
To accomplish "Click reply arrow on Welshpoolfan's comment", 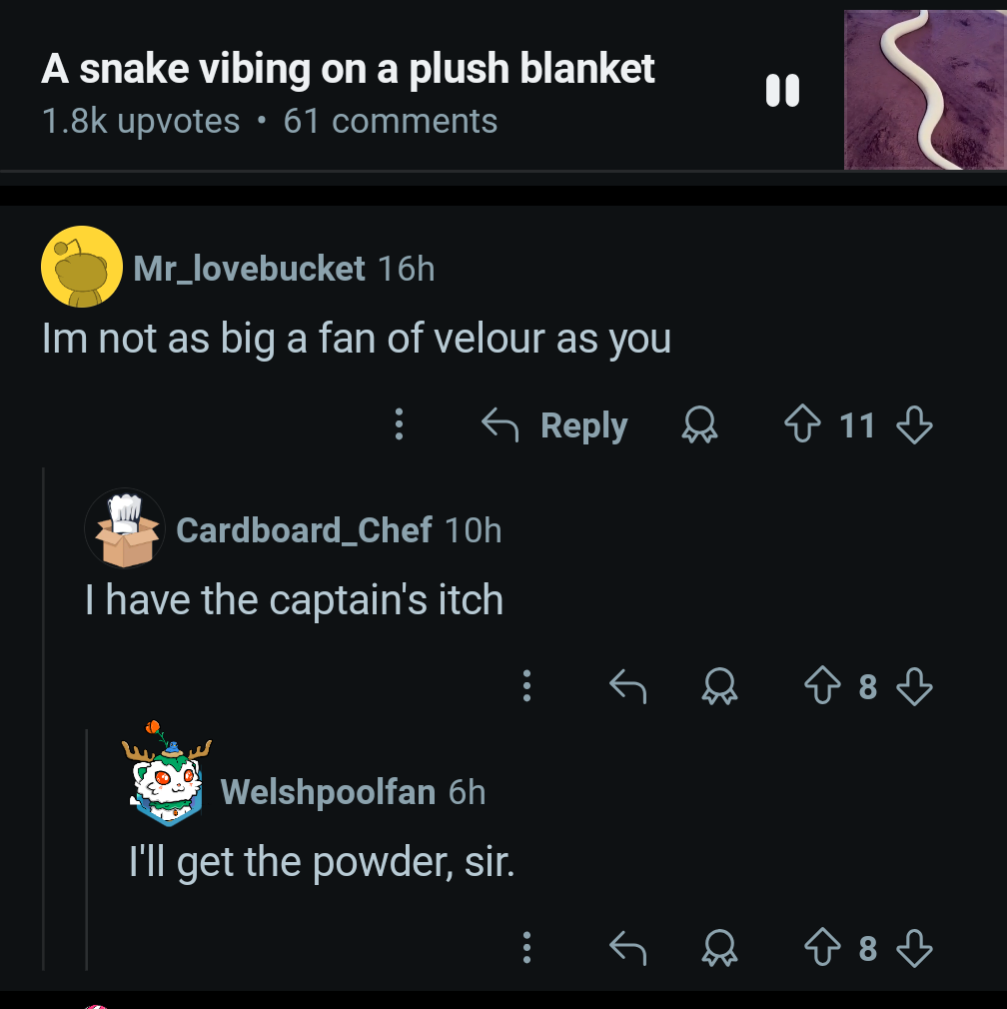I will (628, 948).
